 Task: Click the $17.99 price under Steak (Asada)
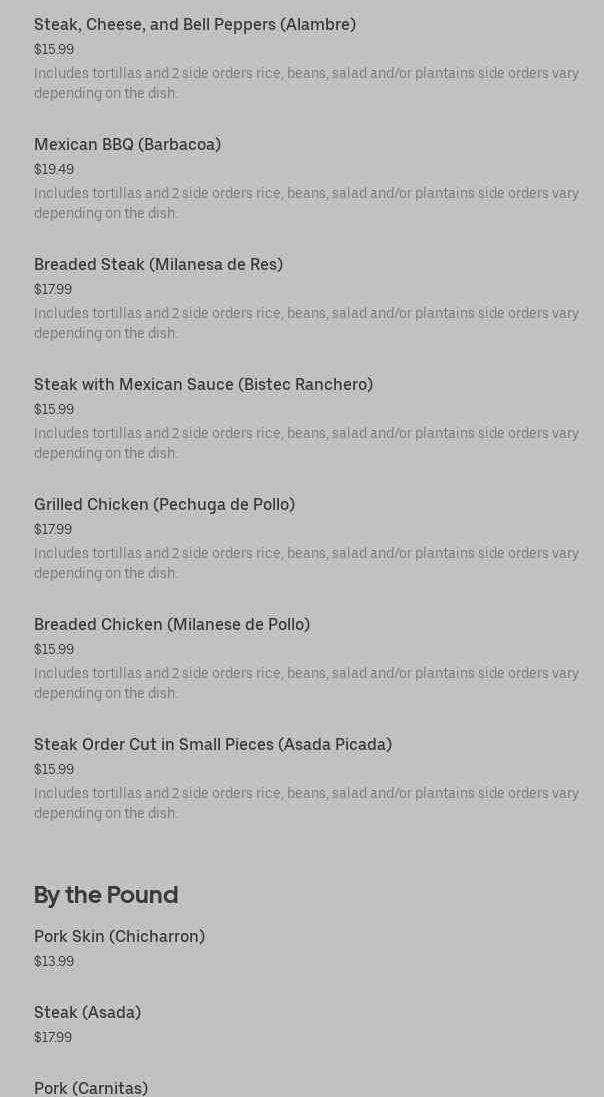[x=53, y=1038]
